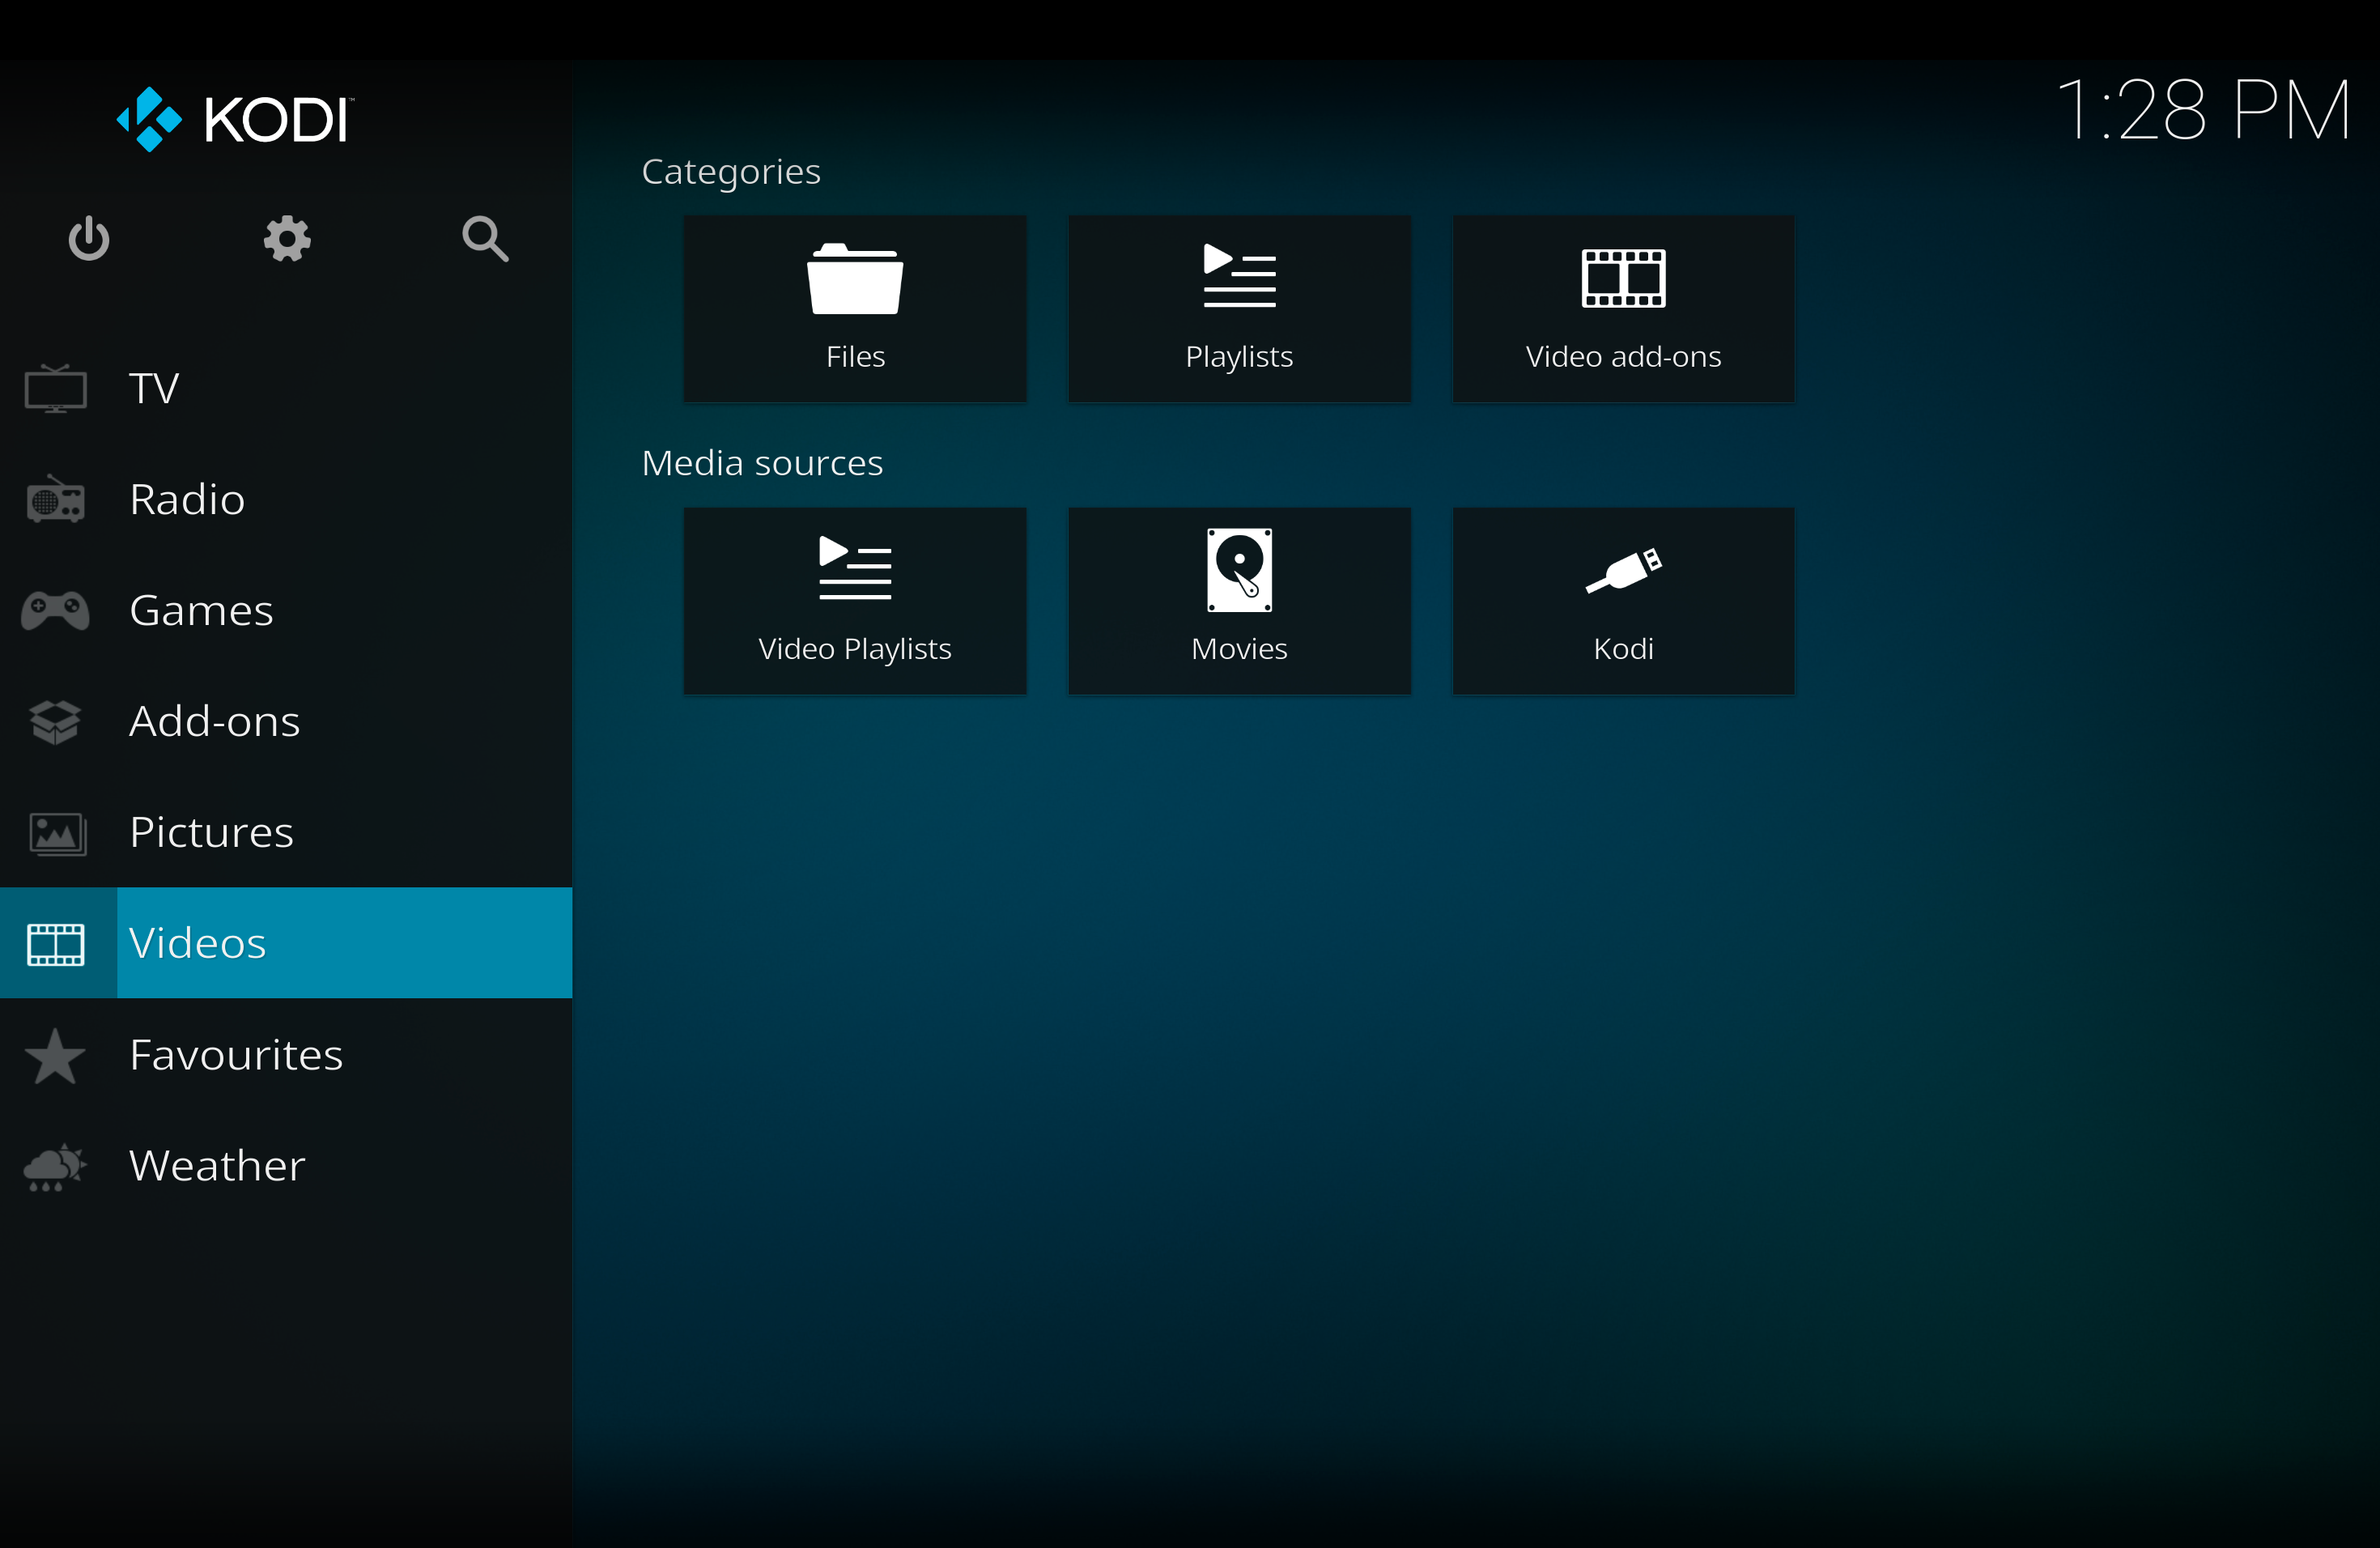Select highlighted Videos menu label
The height and width of the screenshot is (1548, 2380).
click(198, 944)
